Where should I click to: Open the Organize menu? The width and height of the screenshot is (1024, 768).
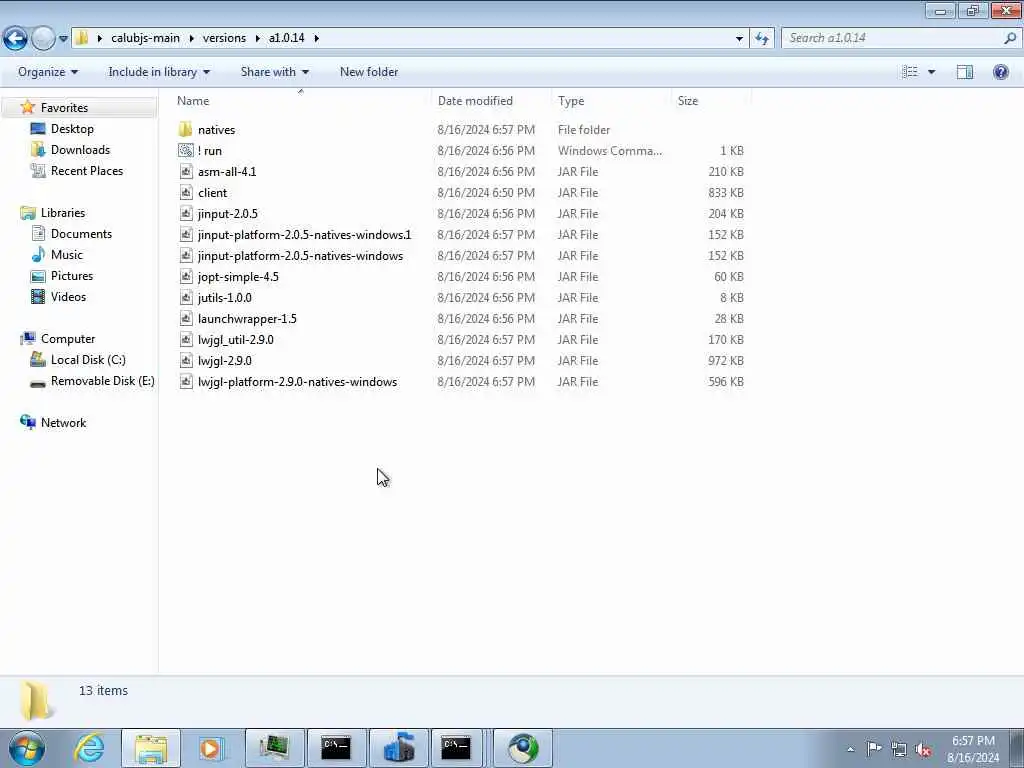48,72
